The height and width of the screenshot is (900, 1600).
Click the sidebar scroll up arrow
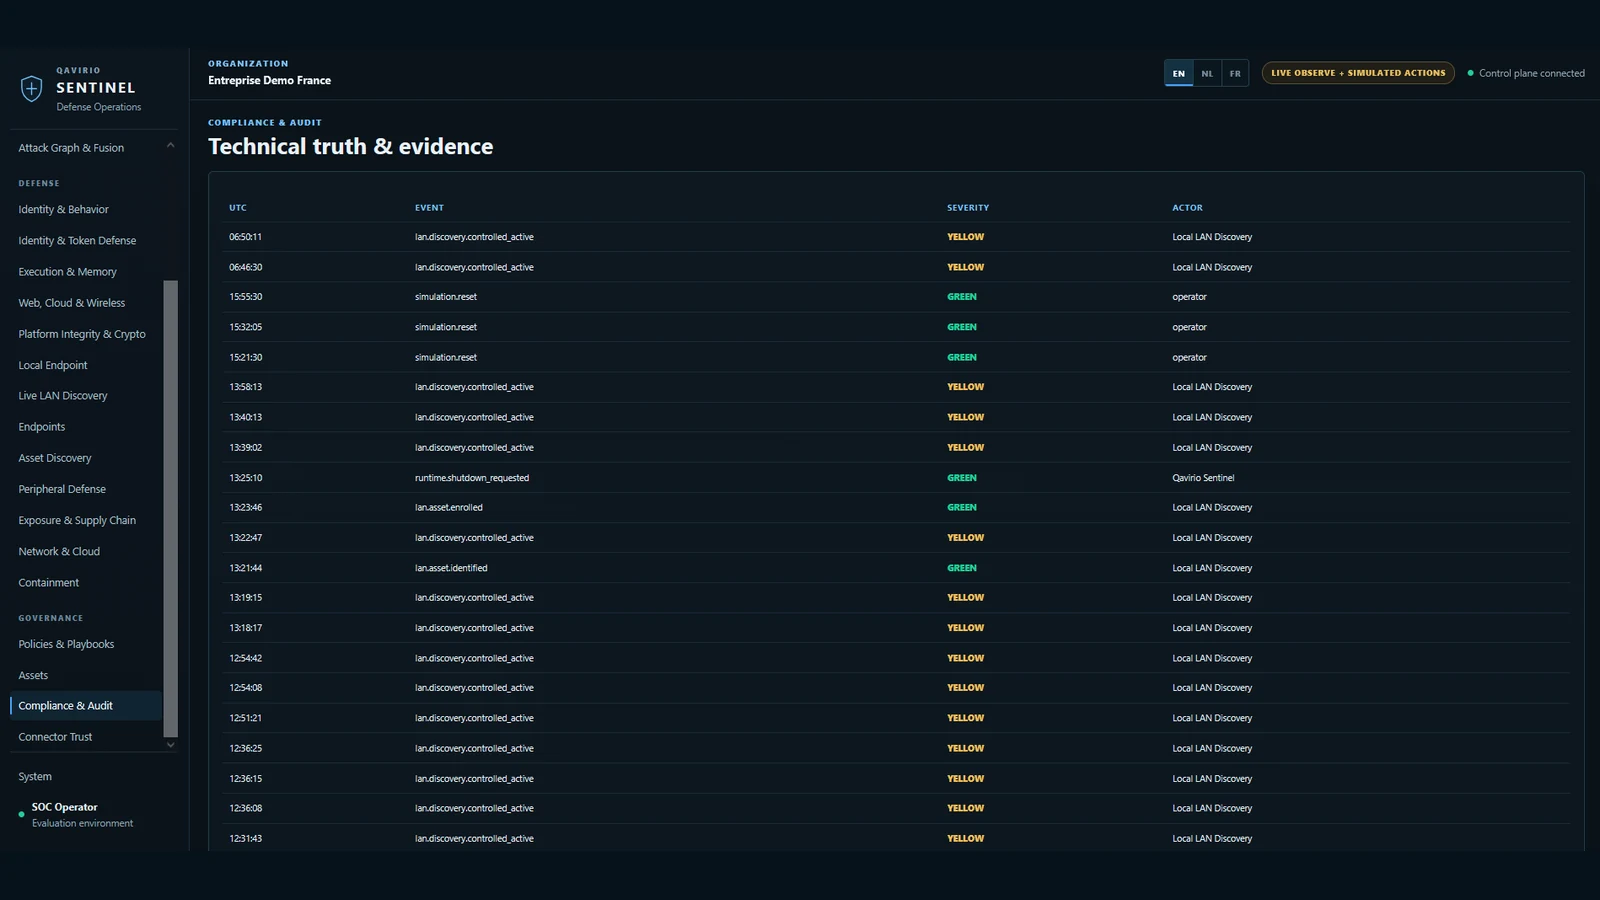[x=170, y=145]
